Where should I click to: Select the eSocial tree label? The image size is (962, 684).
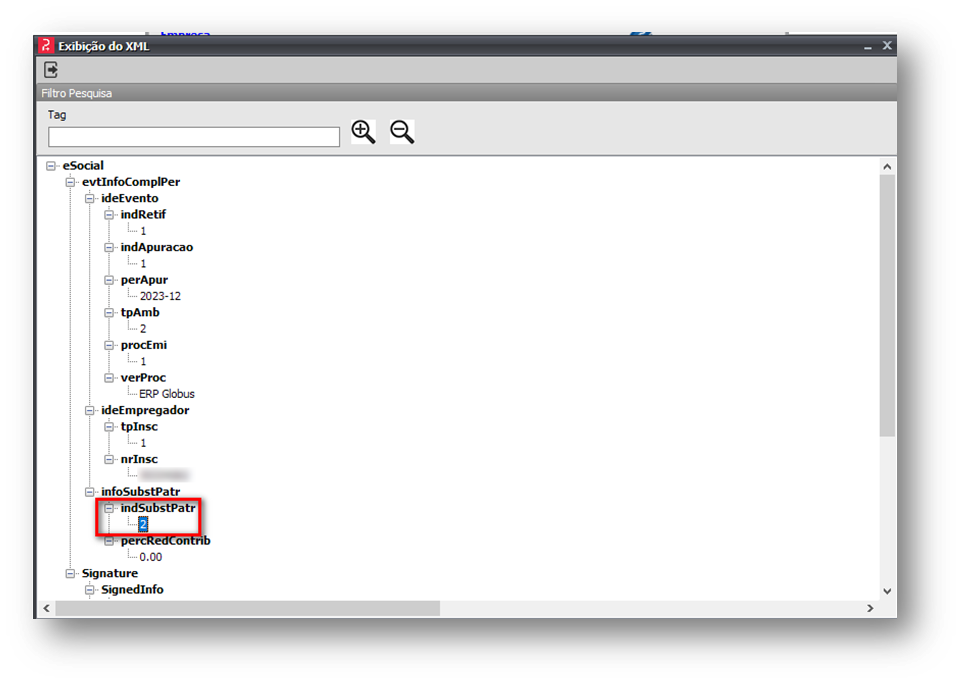click(83, 166)
